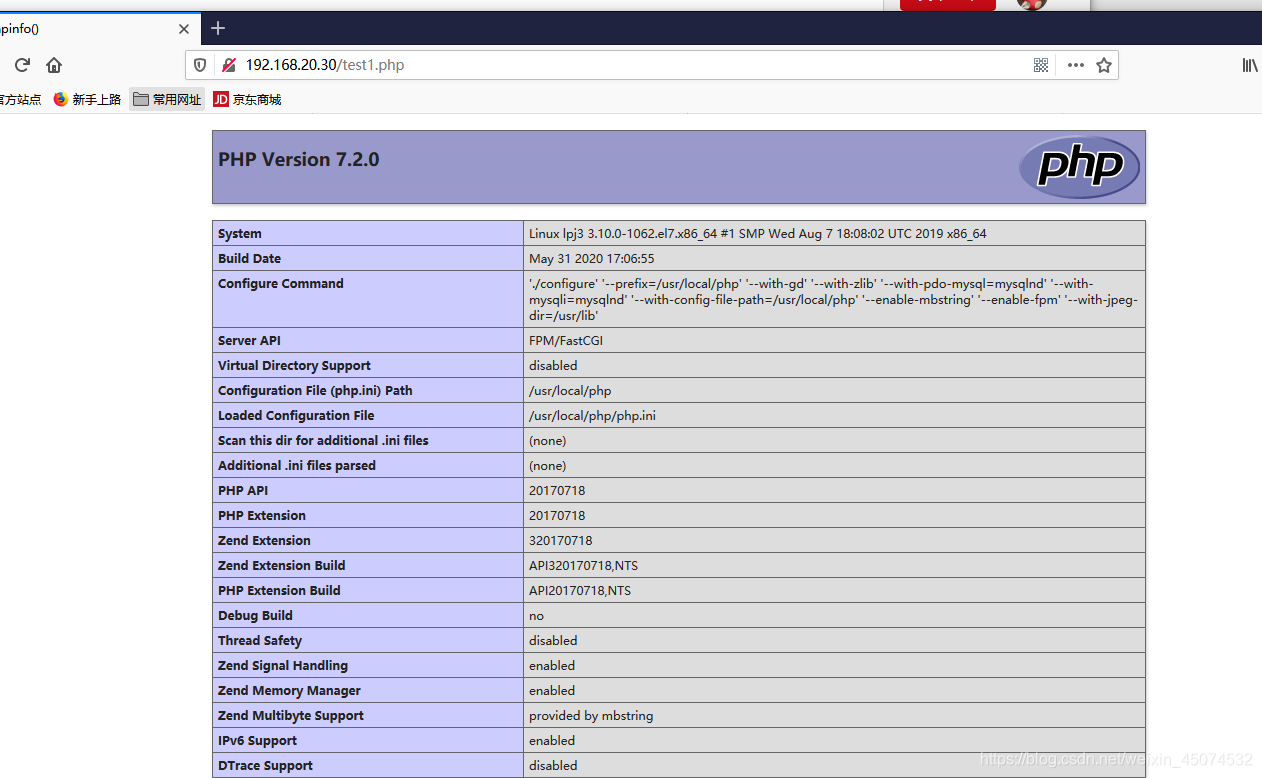Click the Zend Signal Handling label
Screen dimensions: 1262x778
(x=283, y=666)
